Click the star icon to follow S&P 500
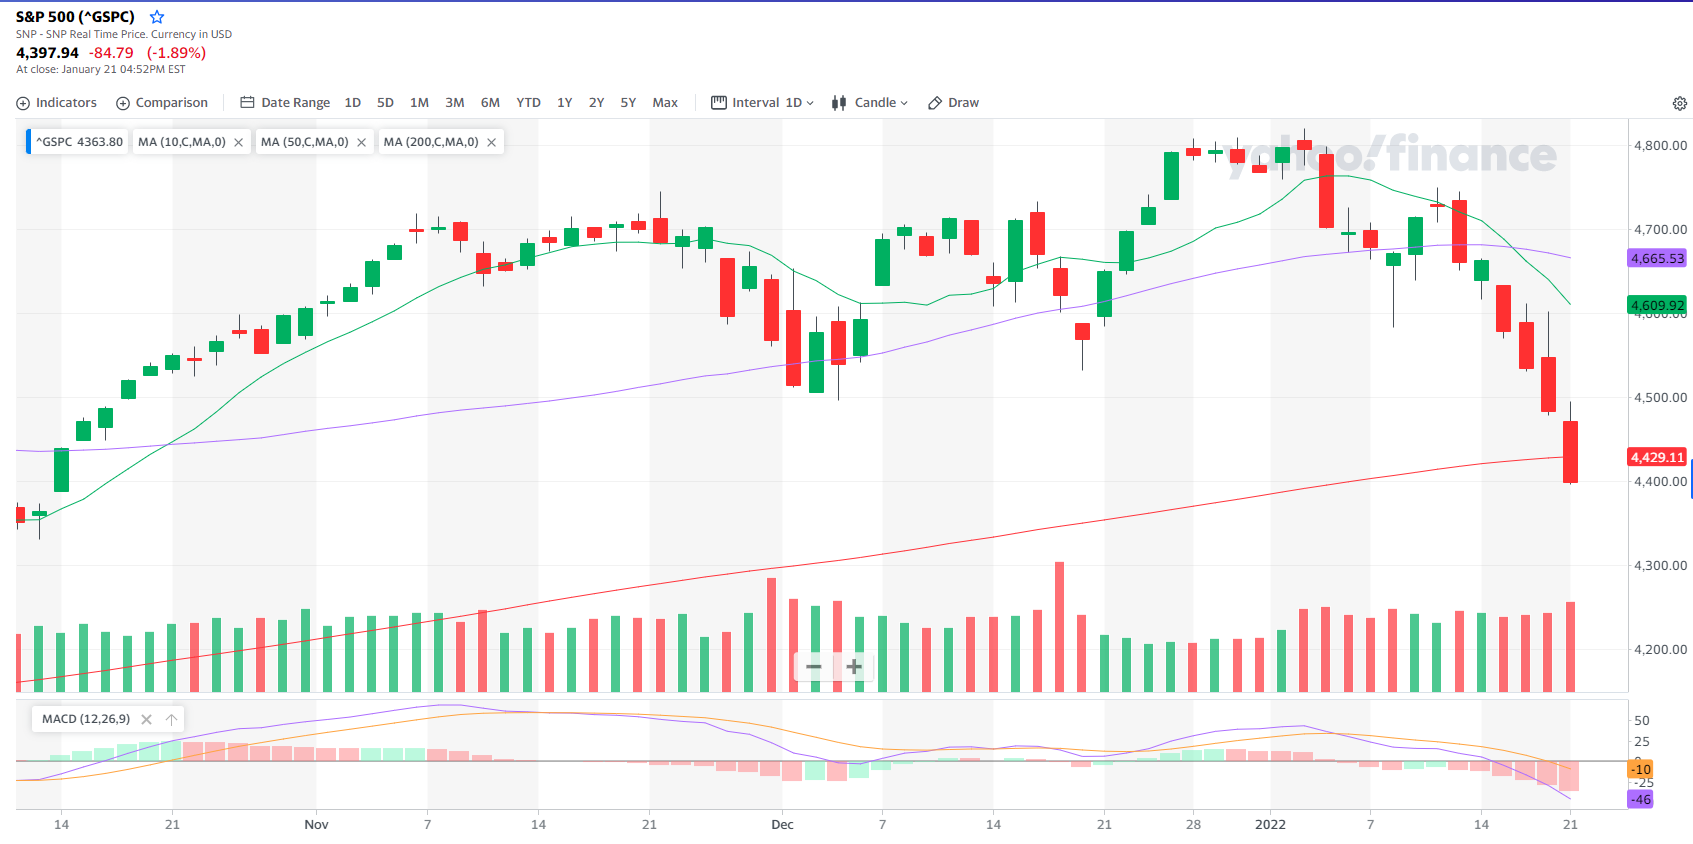The width and height of the screenshot is (1693, 844). [x=157, y=17]
